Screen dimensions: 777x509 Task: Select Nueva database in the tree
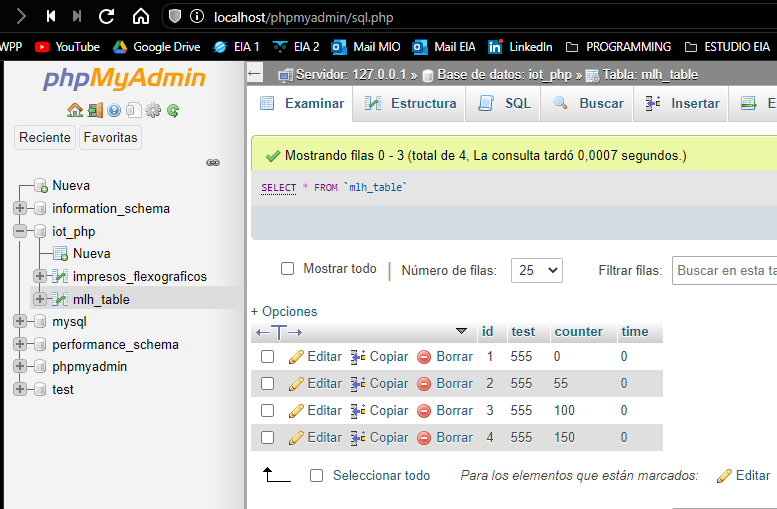click(x=71, y=186)
